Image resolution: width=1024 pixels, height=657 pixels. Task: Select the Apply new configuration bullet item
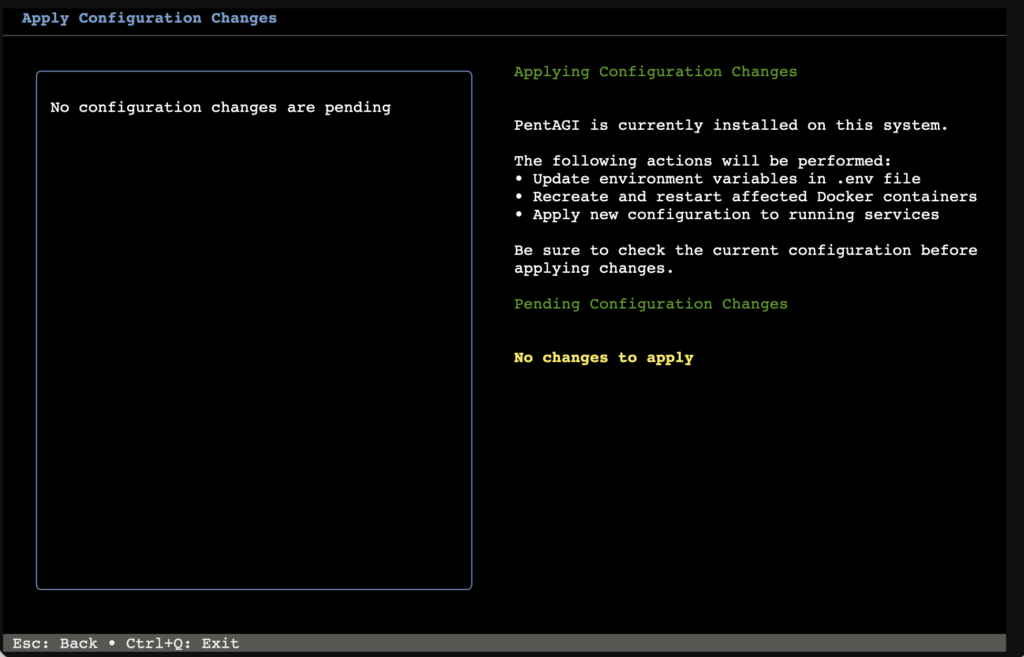tap(735, 215)
